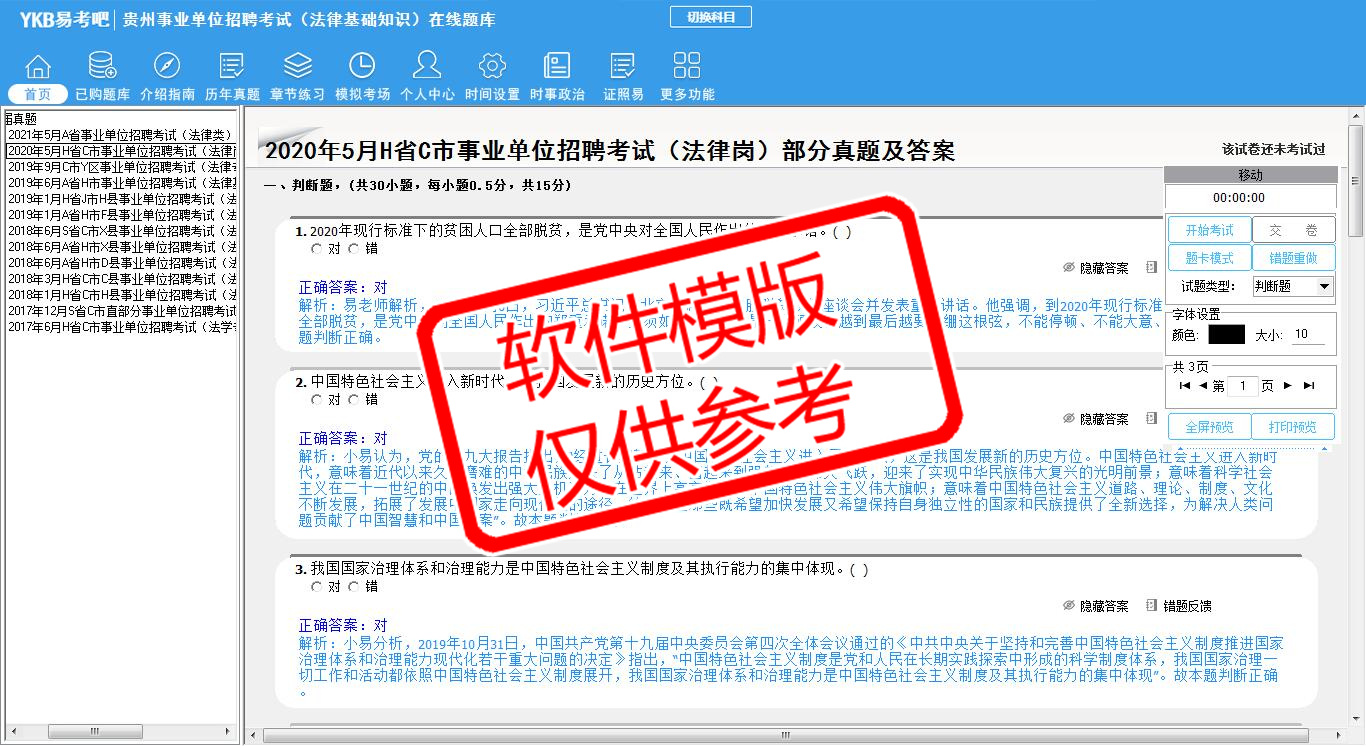Jump to last page arrow
The image size is (1366, 746).
pos(1309,386)
